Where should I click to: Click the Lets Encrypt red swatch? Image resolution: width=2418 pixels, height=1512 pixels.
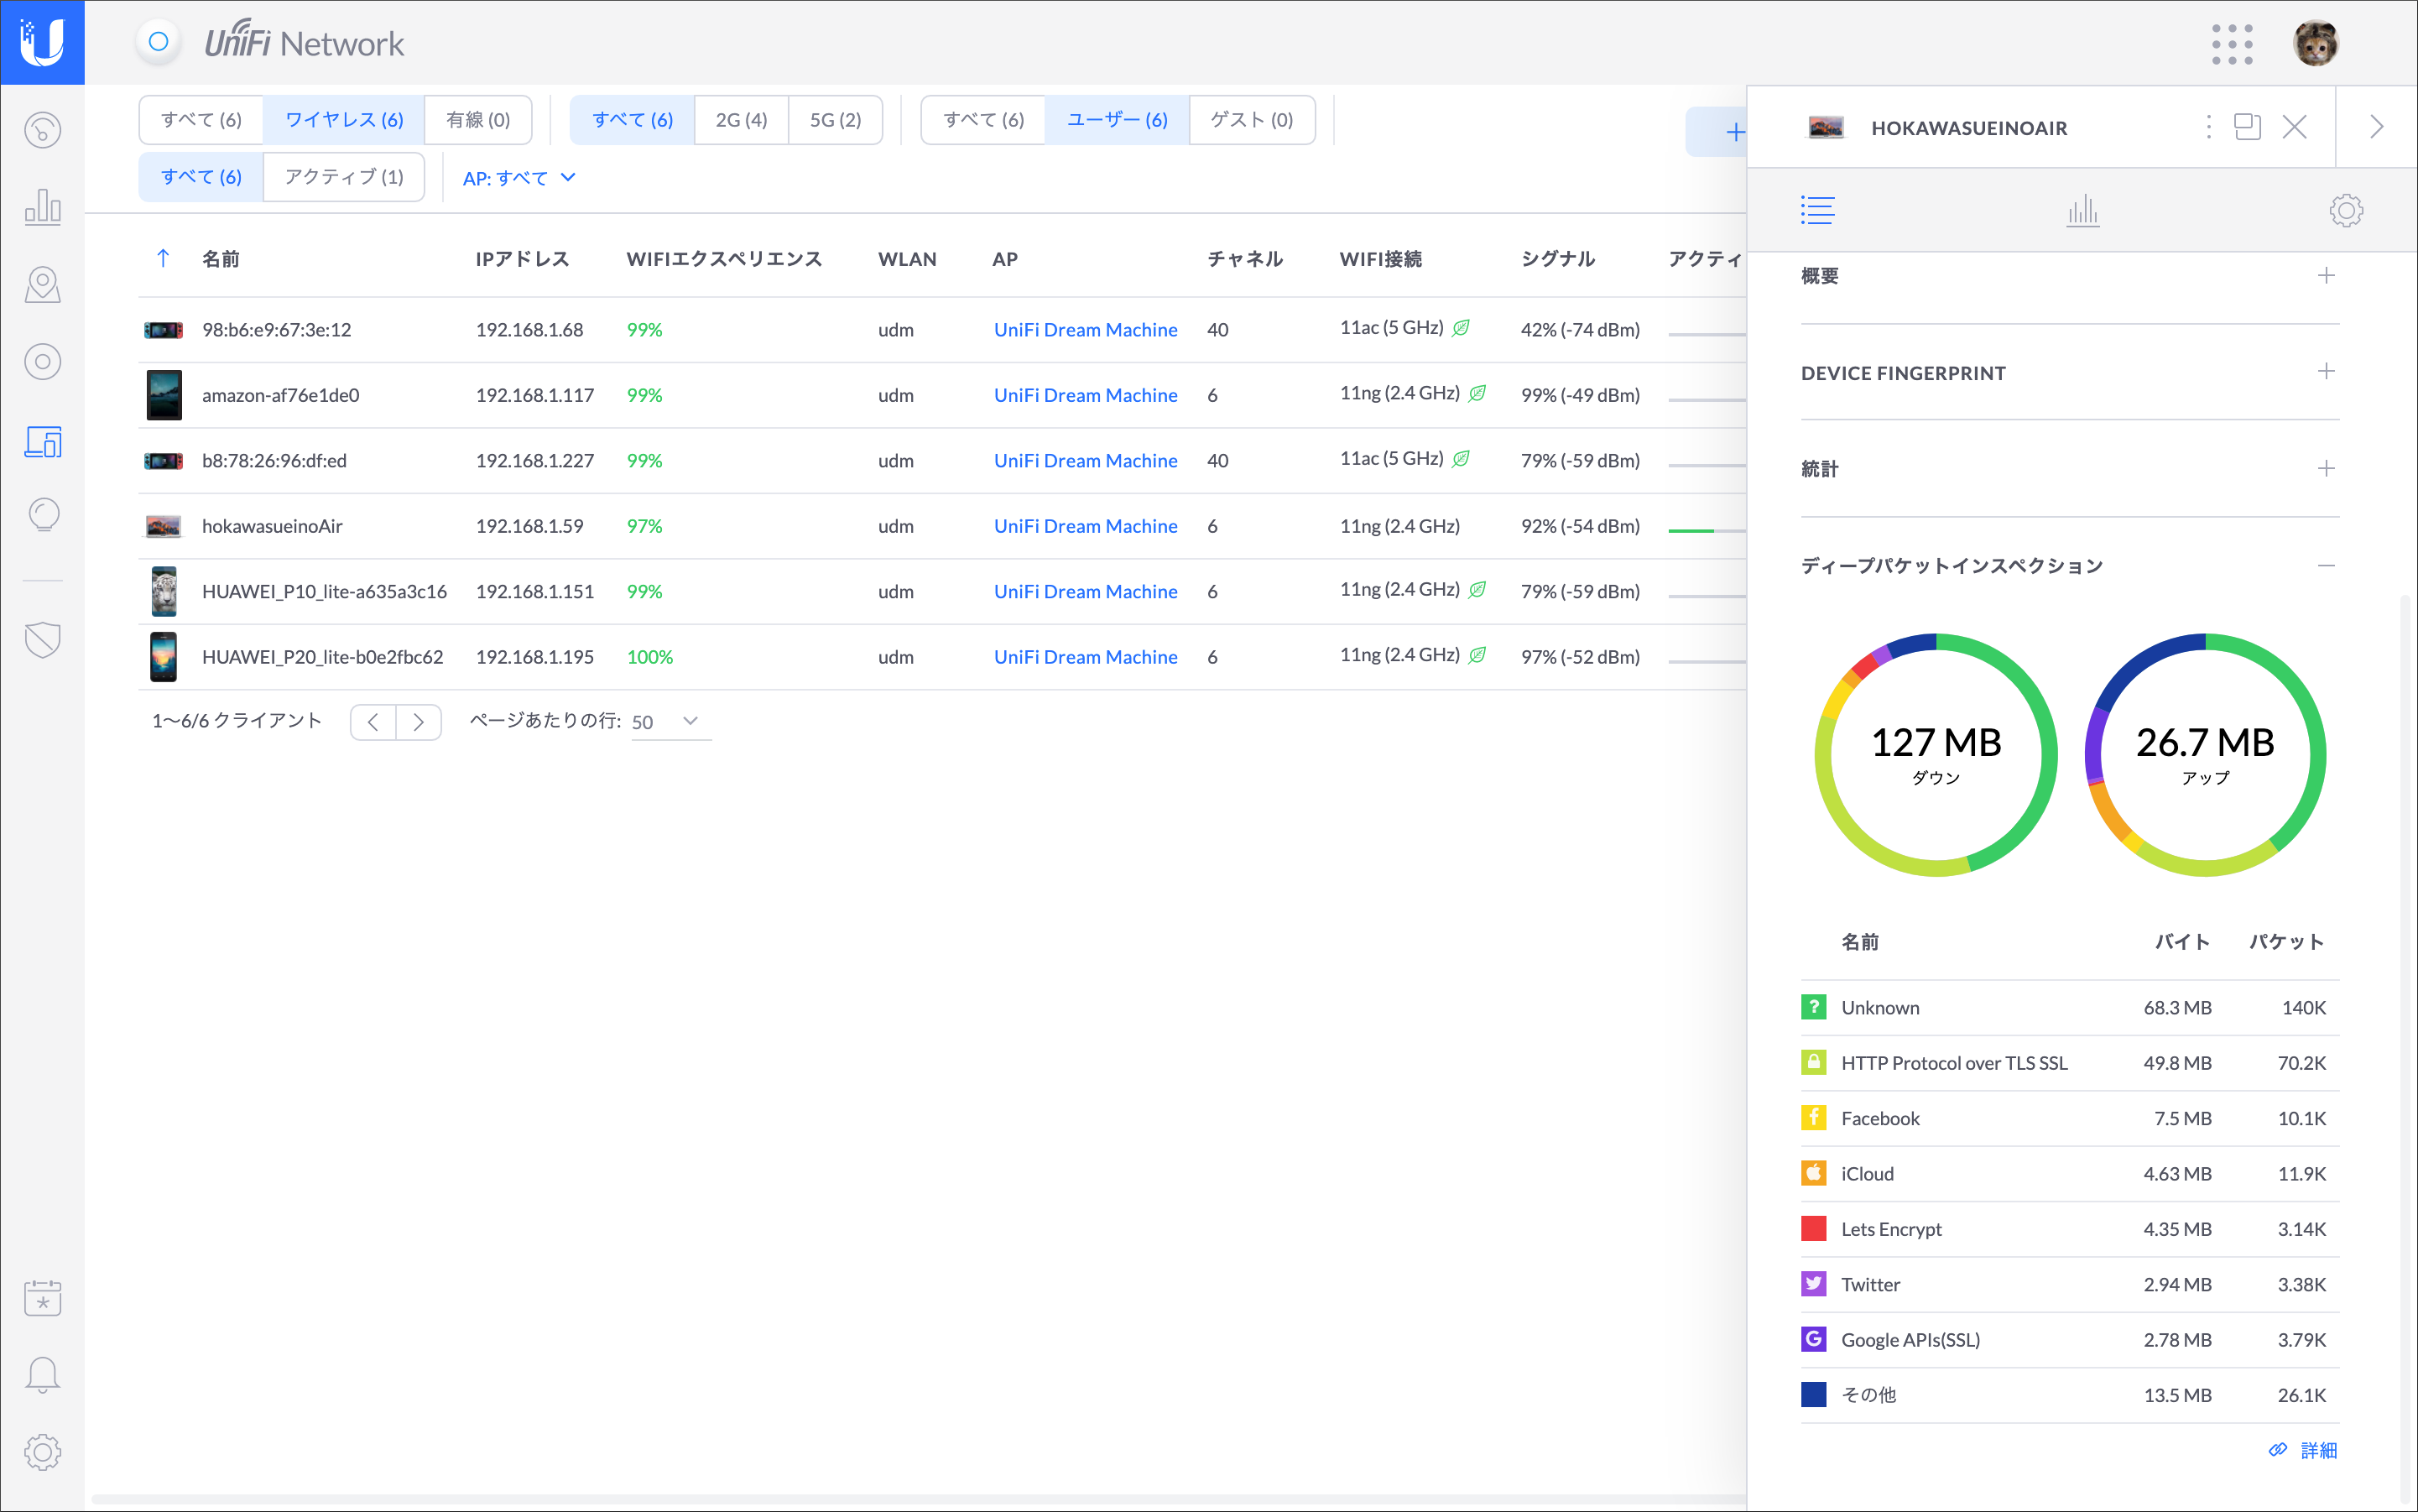(1813, 1229)
